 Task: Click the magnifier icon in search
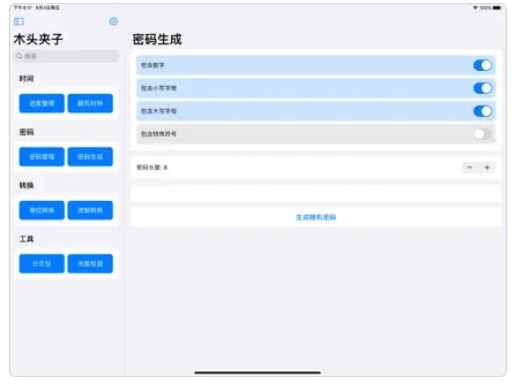click(x=19, y=56)
